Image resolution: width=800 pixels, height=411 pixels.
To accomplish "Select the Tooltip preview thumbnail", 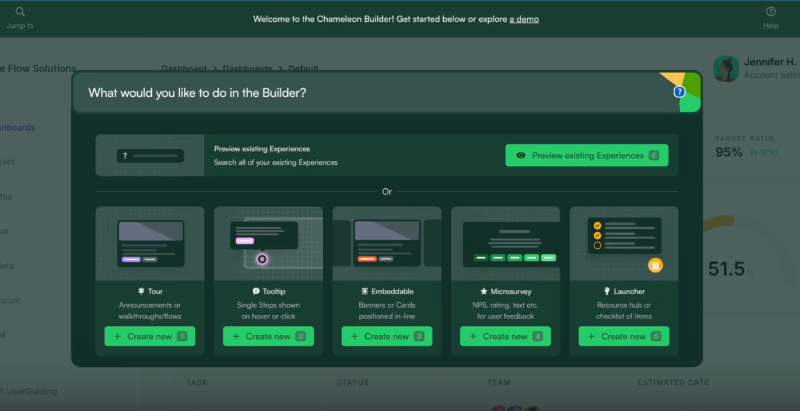I will pos(268,244).
